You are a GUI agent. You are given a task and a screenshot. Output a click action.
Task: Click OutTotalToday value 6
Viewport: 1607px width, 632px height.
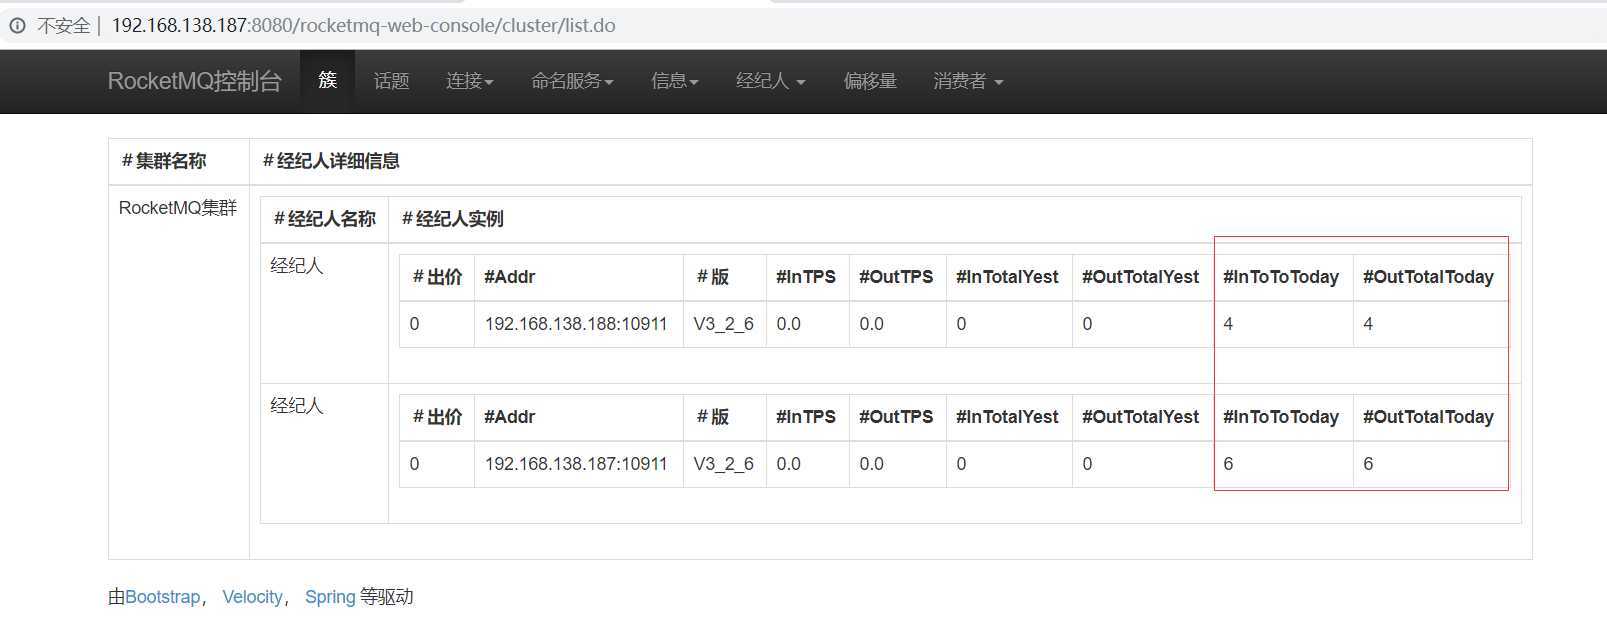pos(1368,464)
